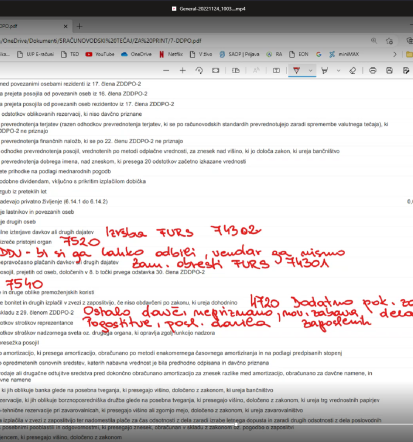Select the DDPO.pdf browser tab

click(x=32, y=26)
